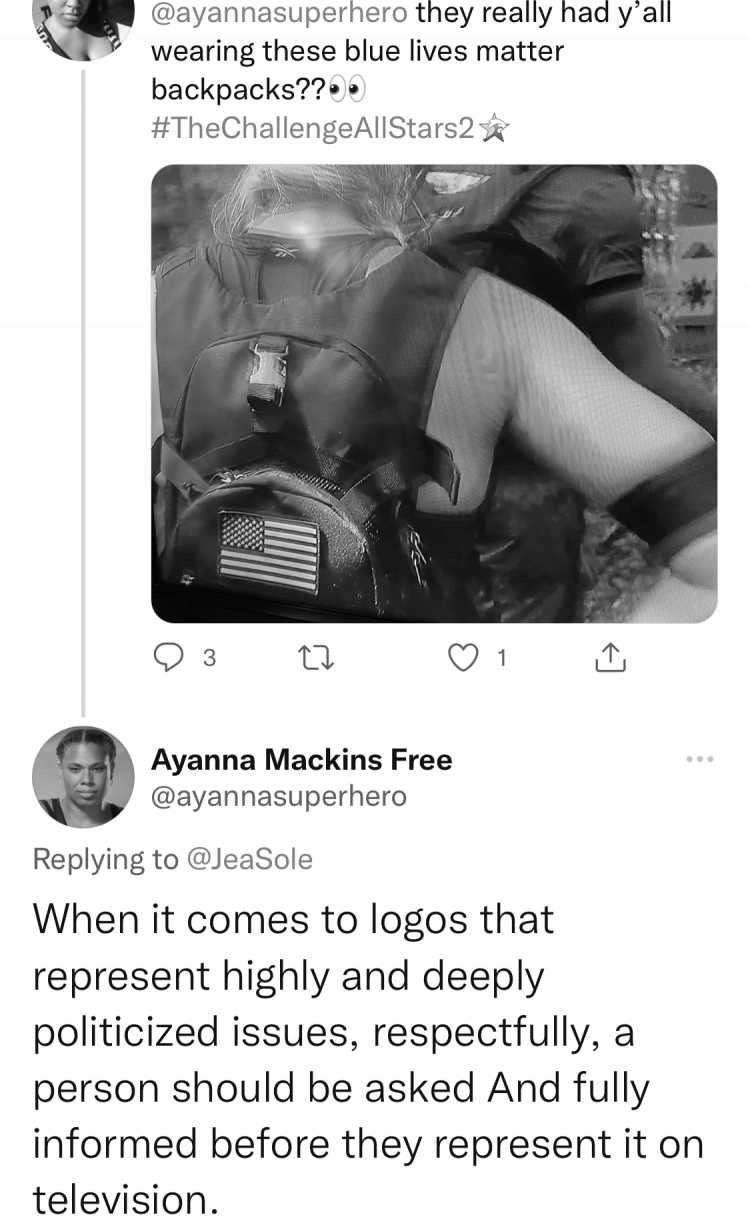
Task: Select the Ayanna Mackins Free display name
Action: (301, 760)
